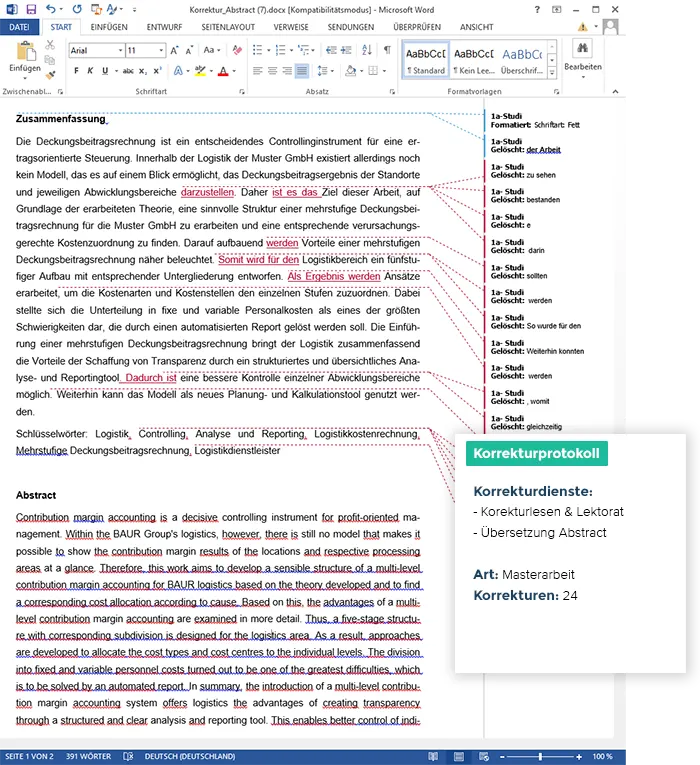Viewport: 700px width, 765px height.
Task: Open Word help with the question mark
Action: 537,9
